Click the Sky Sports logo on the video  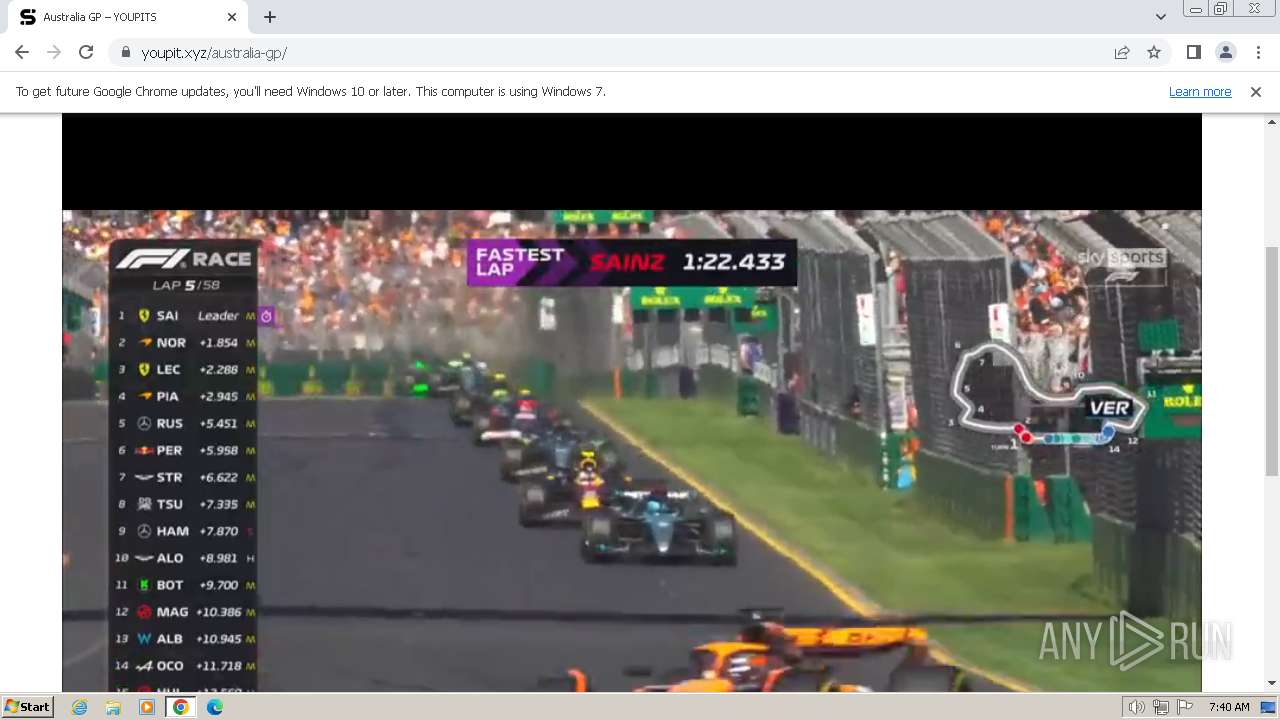pos(1121,265)
